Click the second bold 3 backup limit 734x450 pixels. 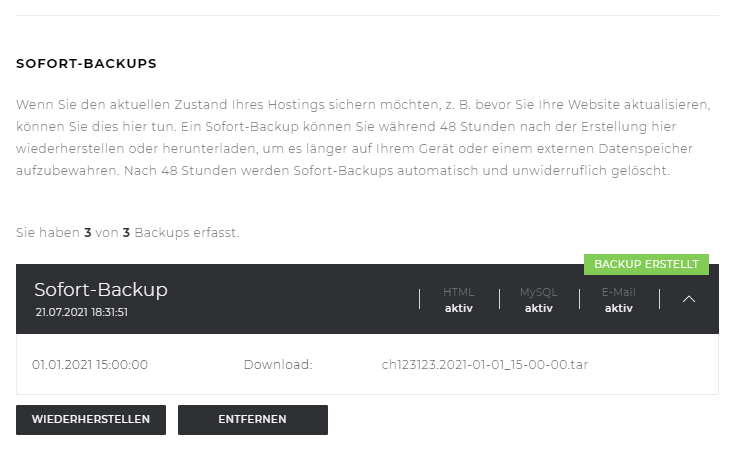126,233
